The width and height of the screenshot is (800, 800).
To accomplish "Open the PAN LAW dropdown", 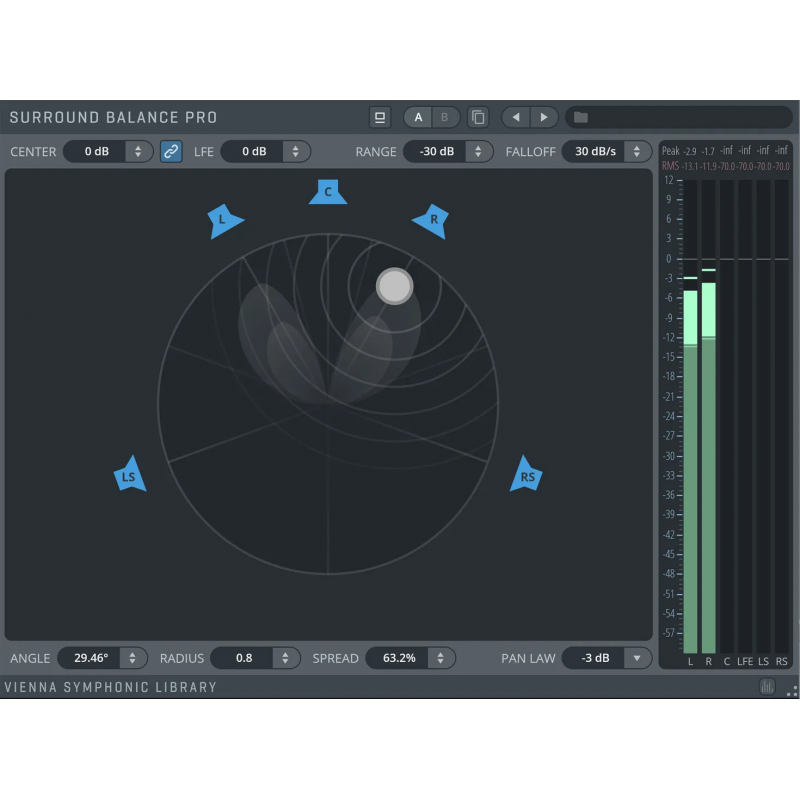I will point(636,658).
